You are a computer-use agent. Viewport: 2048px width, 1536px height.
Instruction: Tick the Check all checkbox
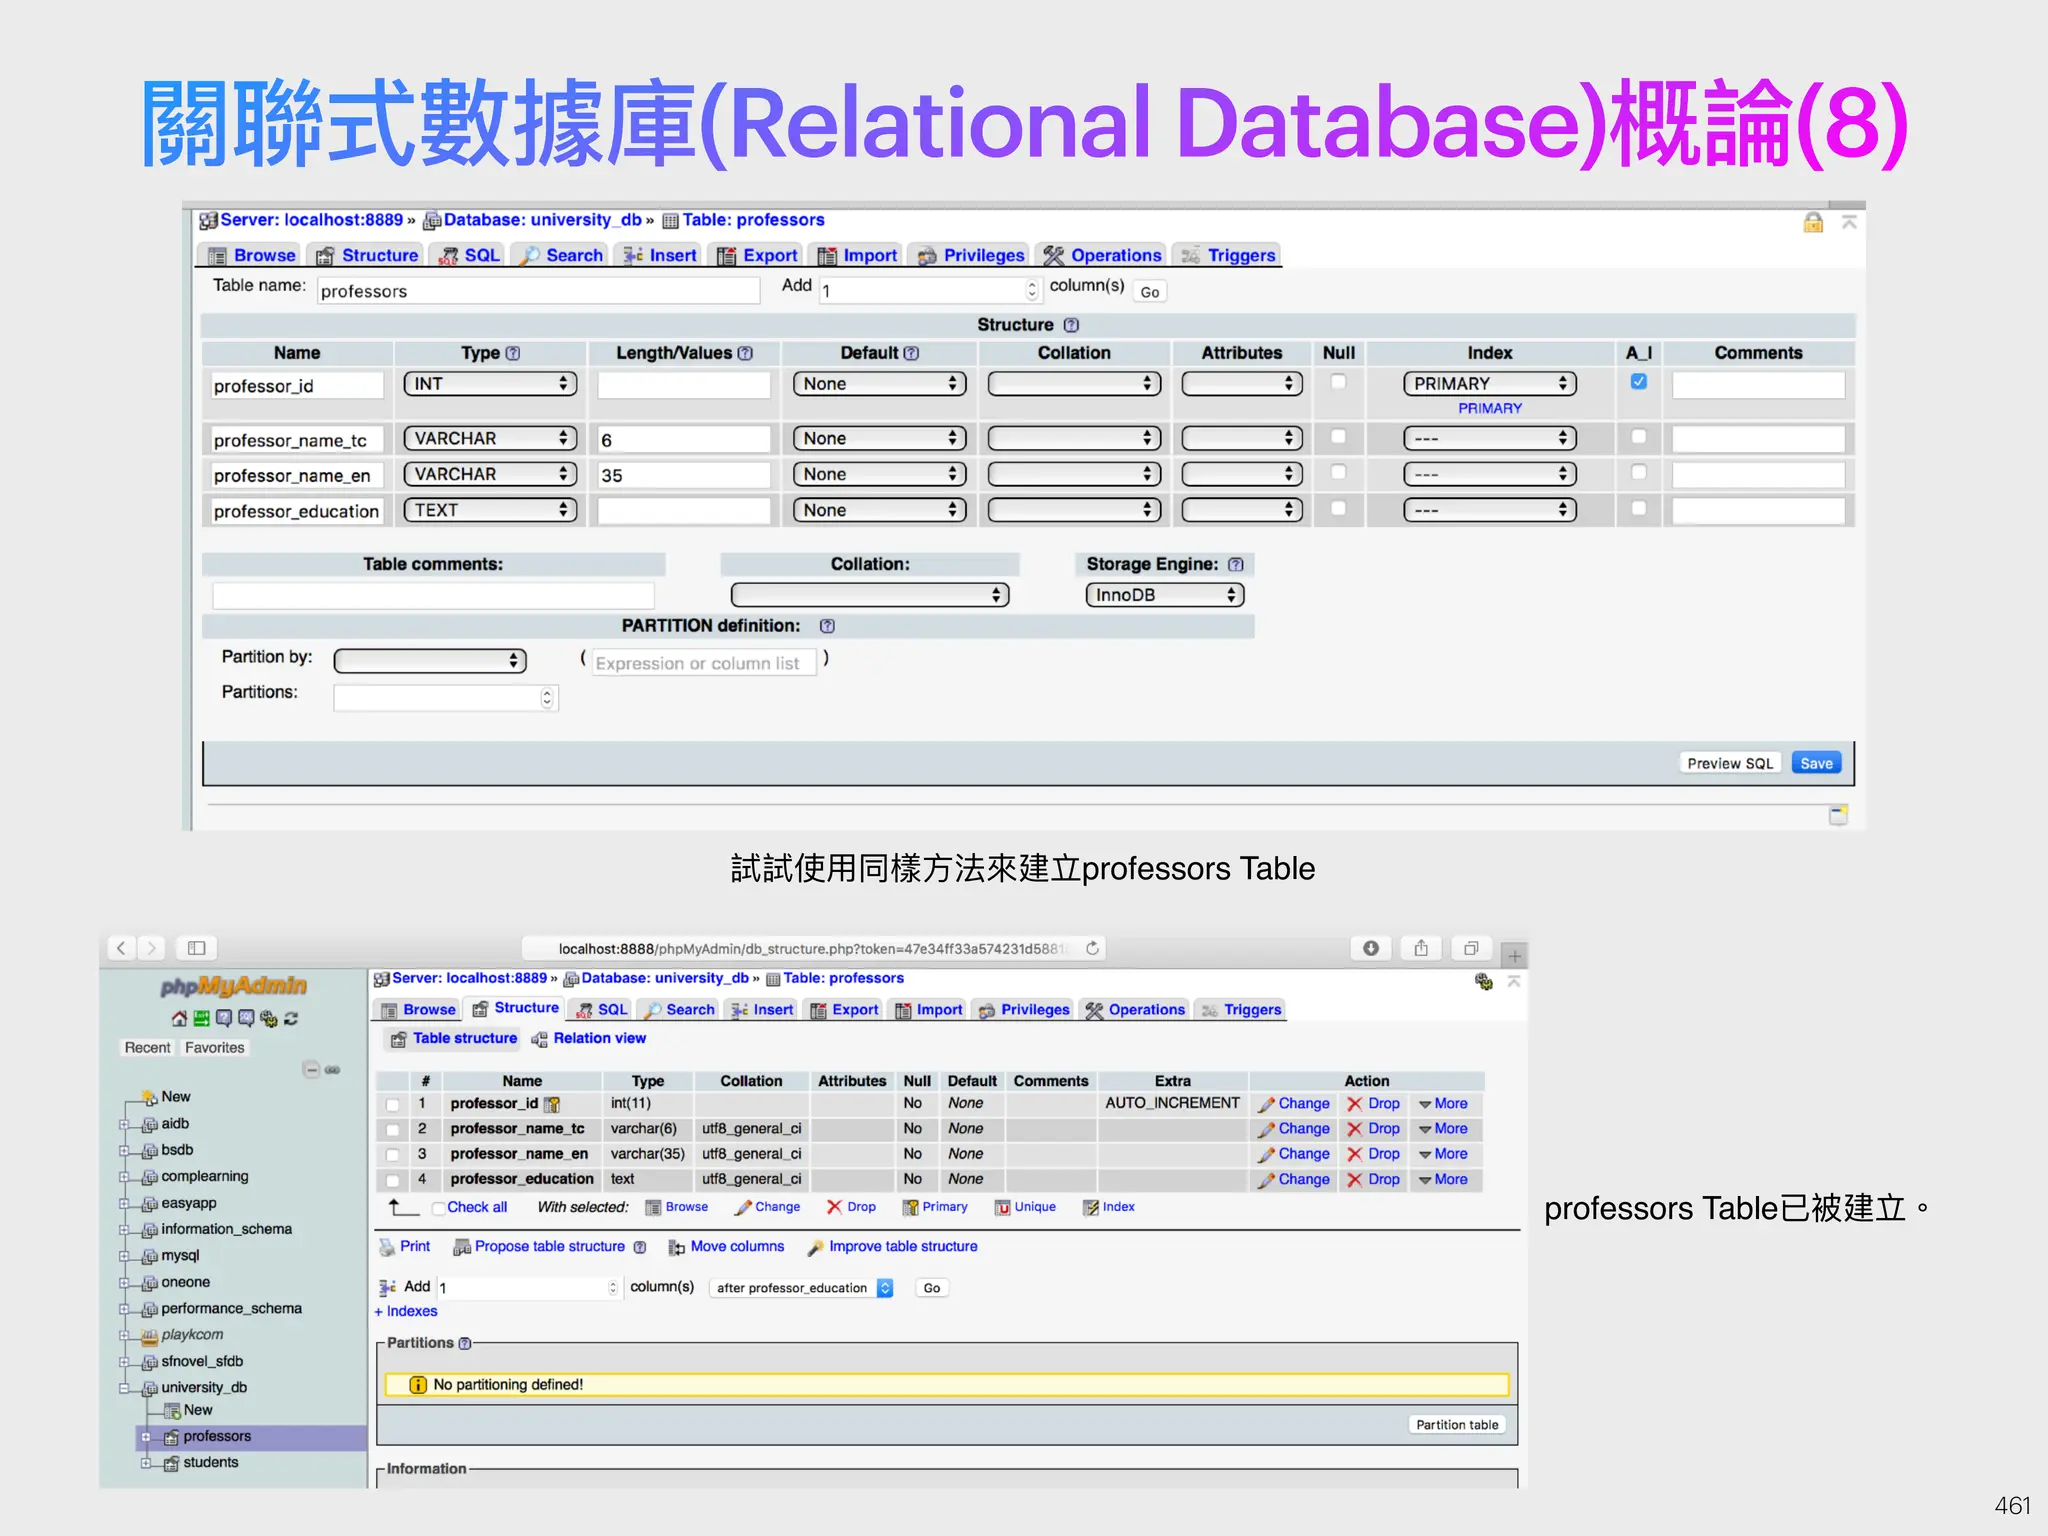pyautogui.click(x=438, y=1208)
